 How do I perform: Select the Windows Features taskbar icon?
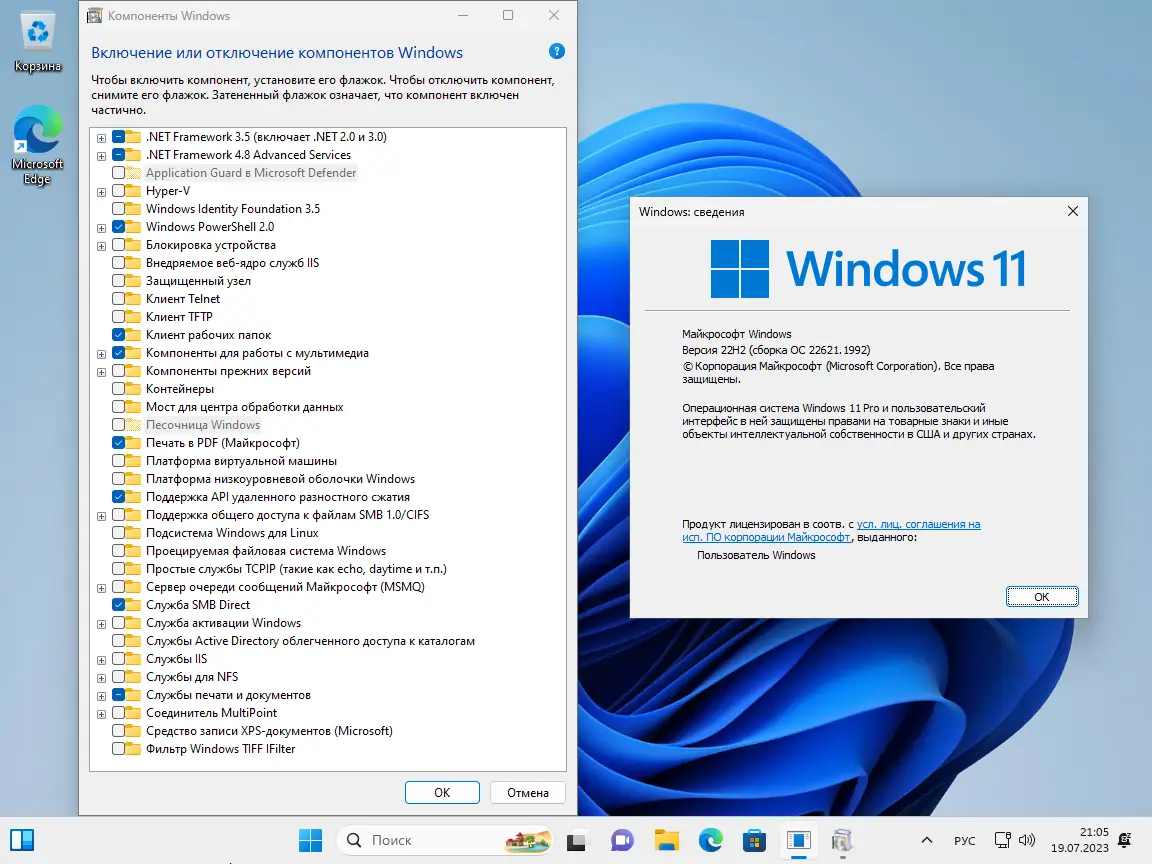coord(843,840)
